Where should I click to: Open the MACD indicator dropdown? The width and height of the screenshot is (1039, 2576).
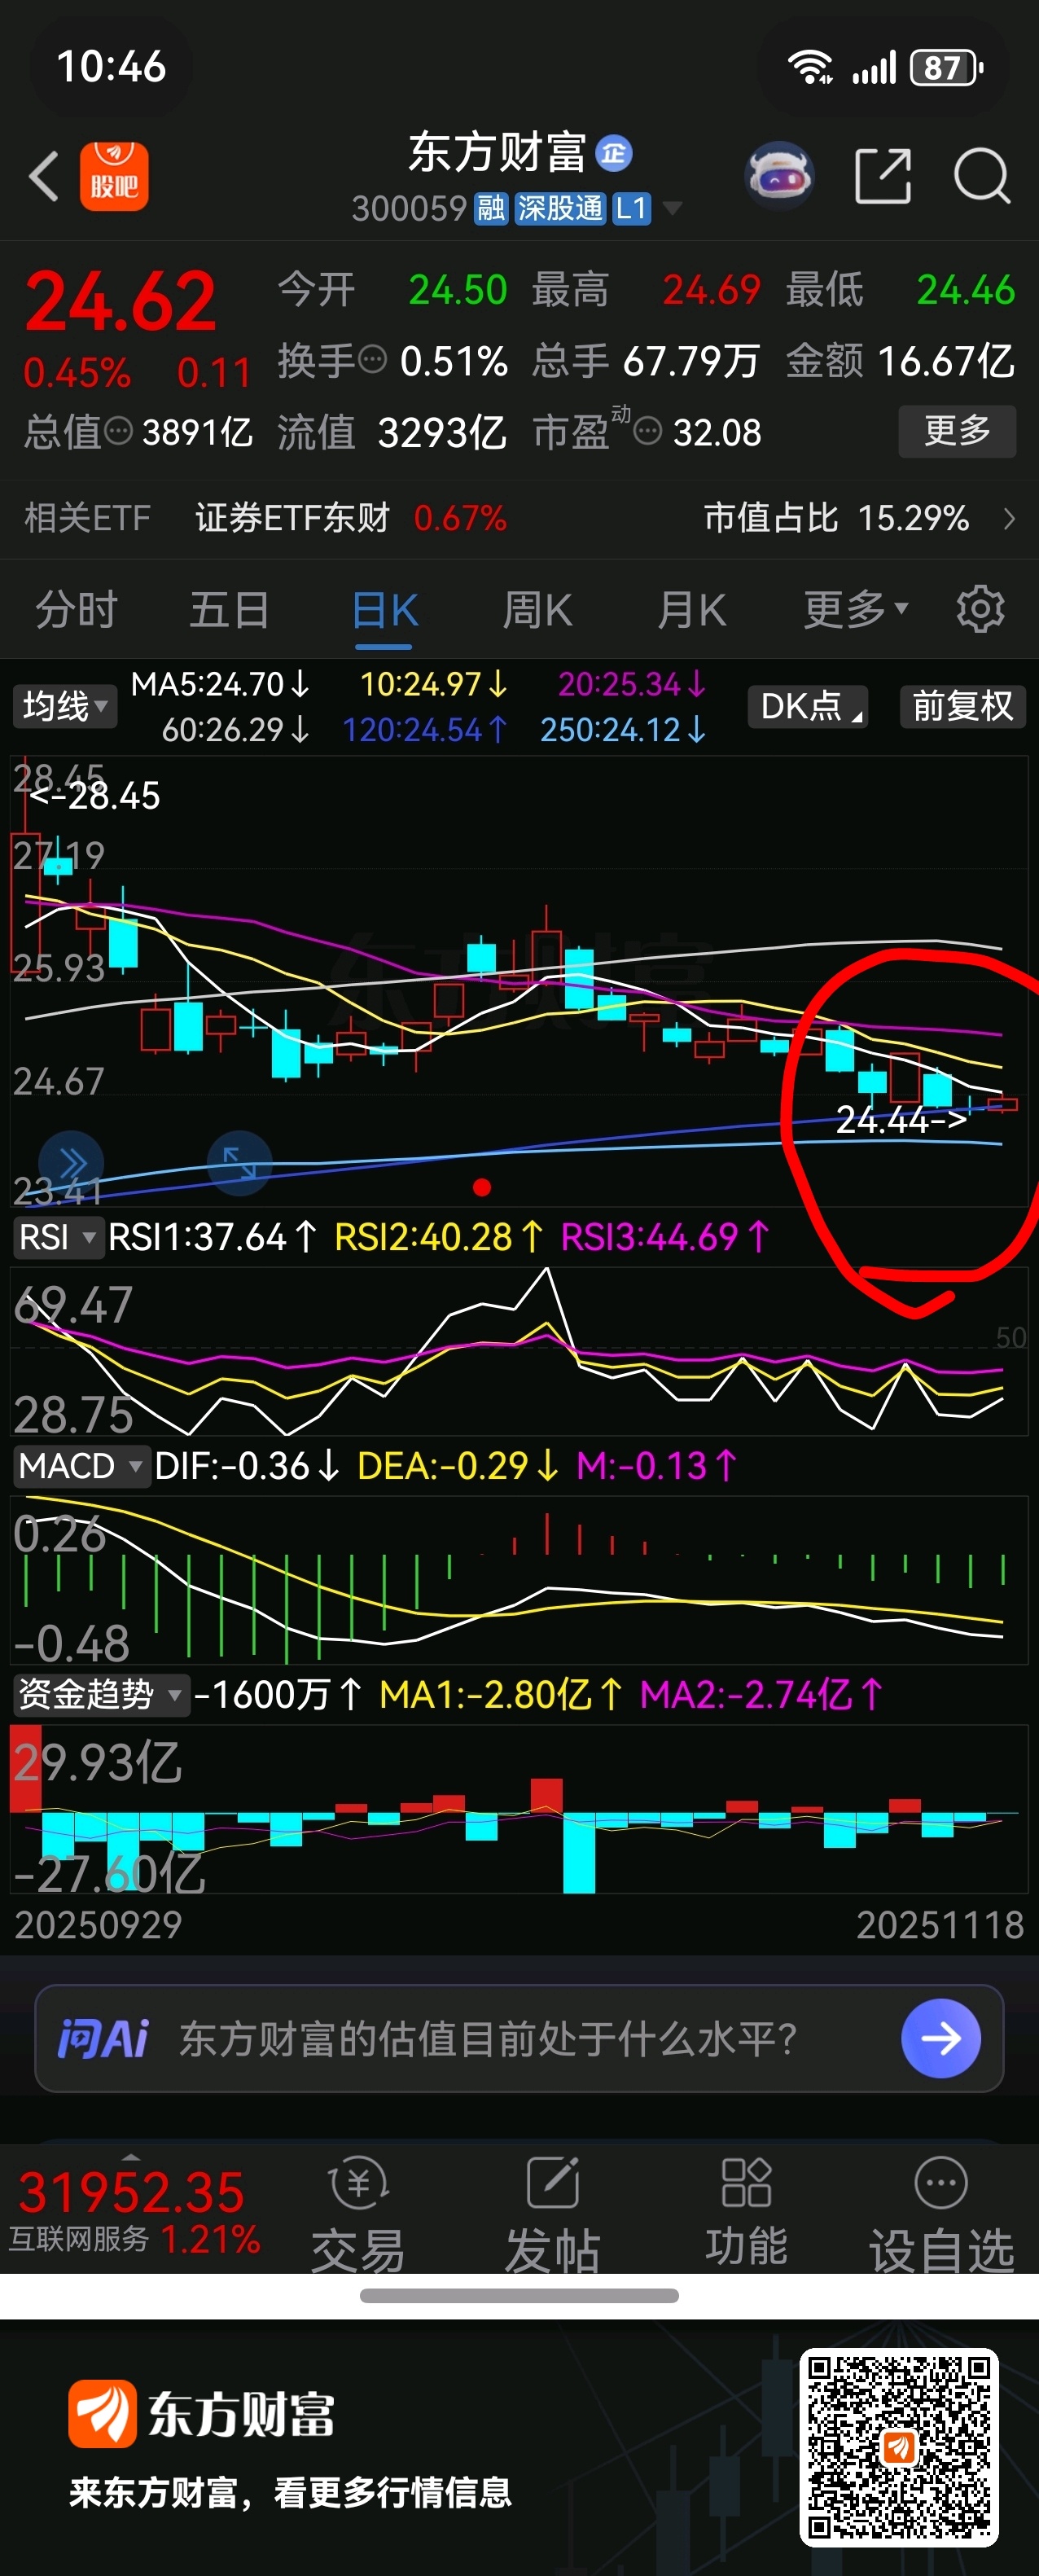(x=81, y=1466)
